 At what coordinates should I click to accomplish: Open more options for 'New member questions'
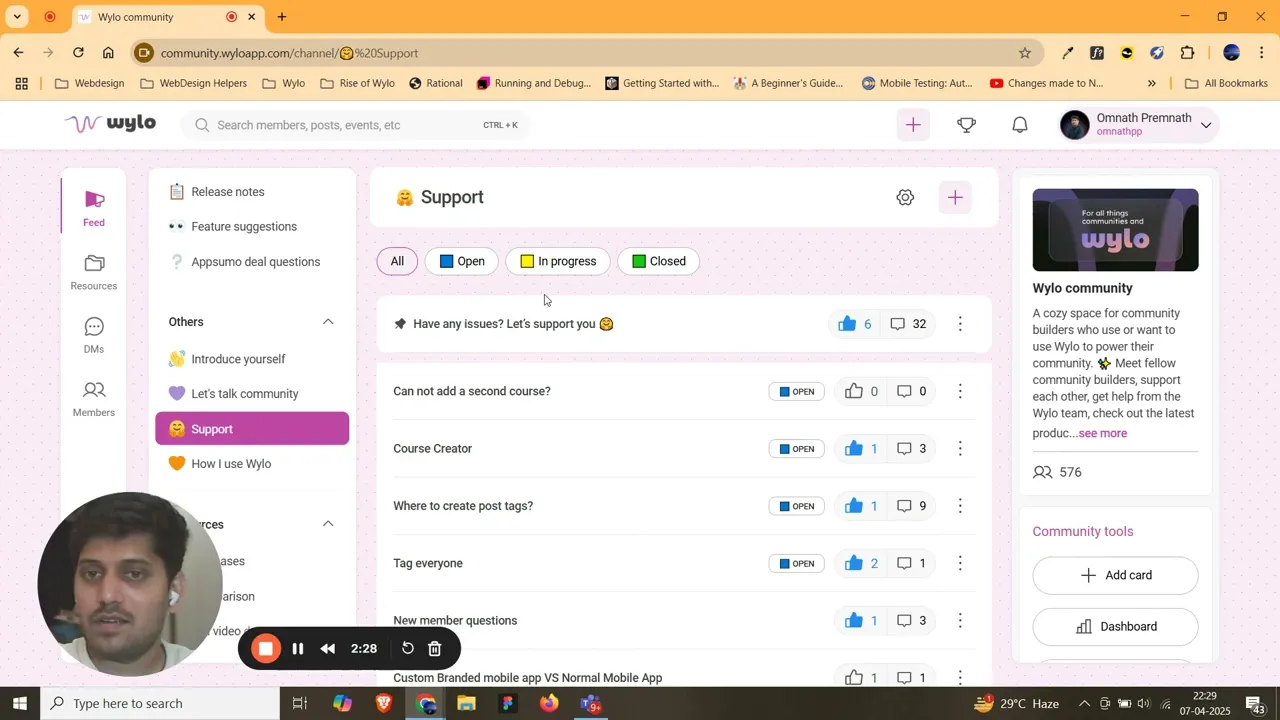(960, 621)
